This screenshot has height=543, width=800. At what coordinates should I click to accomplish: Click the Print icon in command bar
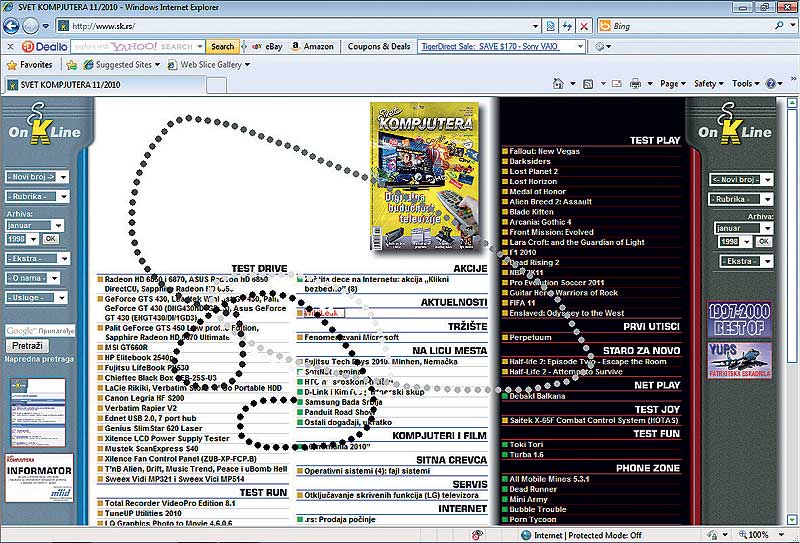[x=635, y=84]
